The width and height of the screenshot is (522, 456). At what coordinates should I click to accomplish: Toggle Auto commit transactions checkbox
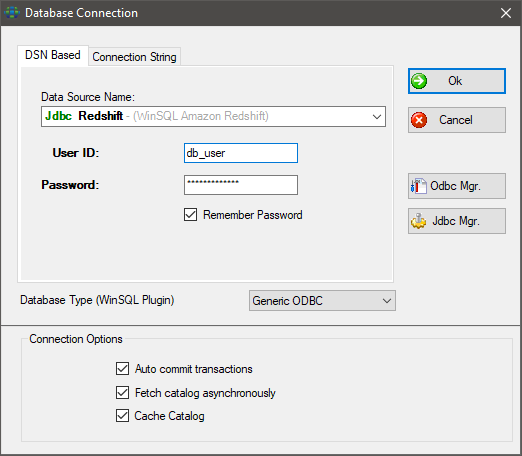click(x=122, y=369)
